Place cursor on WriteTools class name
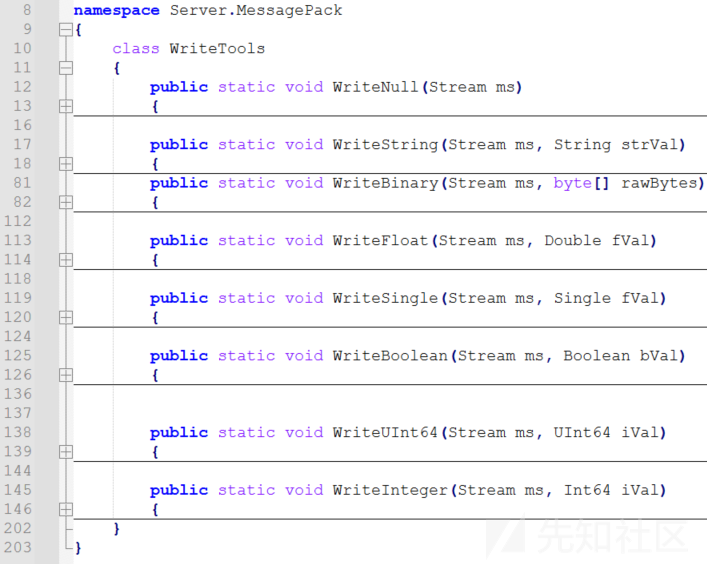 (x=217, y=48)
